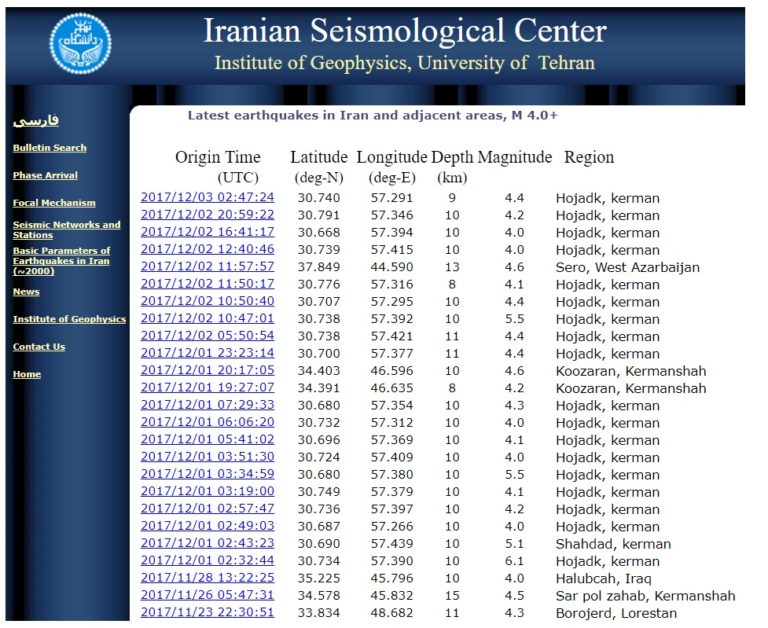Open the Sero event 2017/12/02 11:57:57

pyautogui.click(x=207, y=266)
